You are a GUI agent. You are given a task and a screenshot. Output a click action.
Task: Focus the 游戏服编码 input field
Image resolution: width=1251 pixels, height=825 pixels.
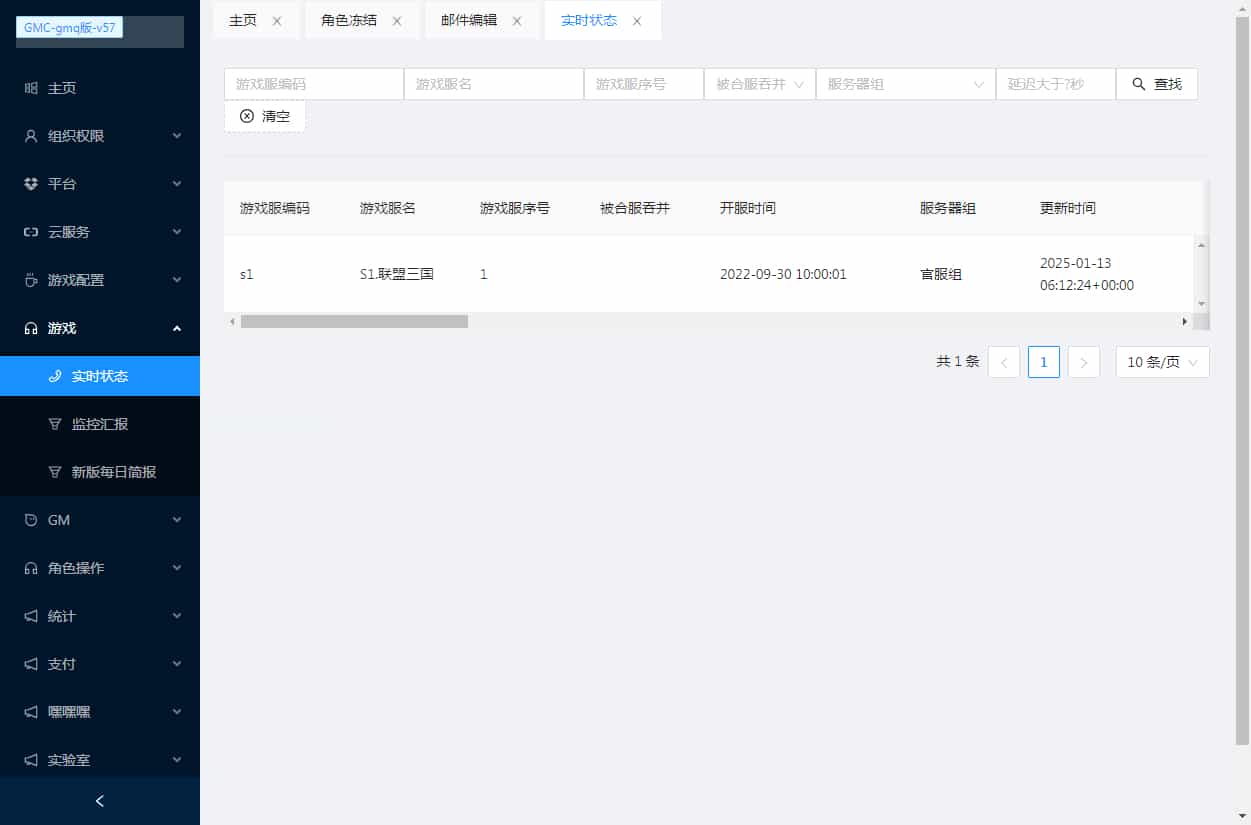pyautogui.click(x=314, y=84)
